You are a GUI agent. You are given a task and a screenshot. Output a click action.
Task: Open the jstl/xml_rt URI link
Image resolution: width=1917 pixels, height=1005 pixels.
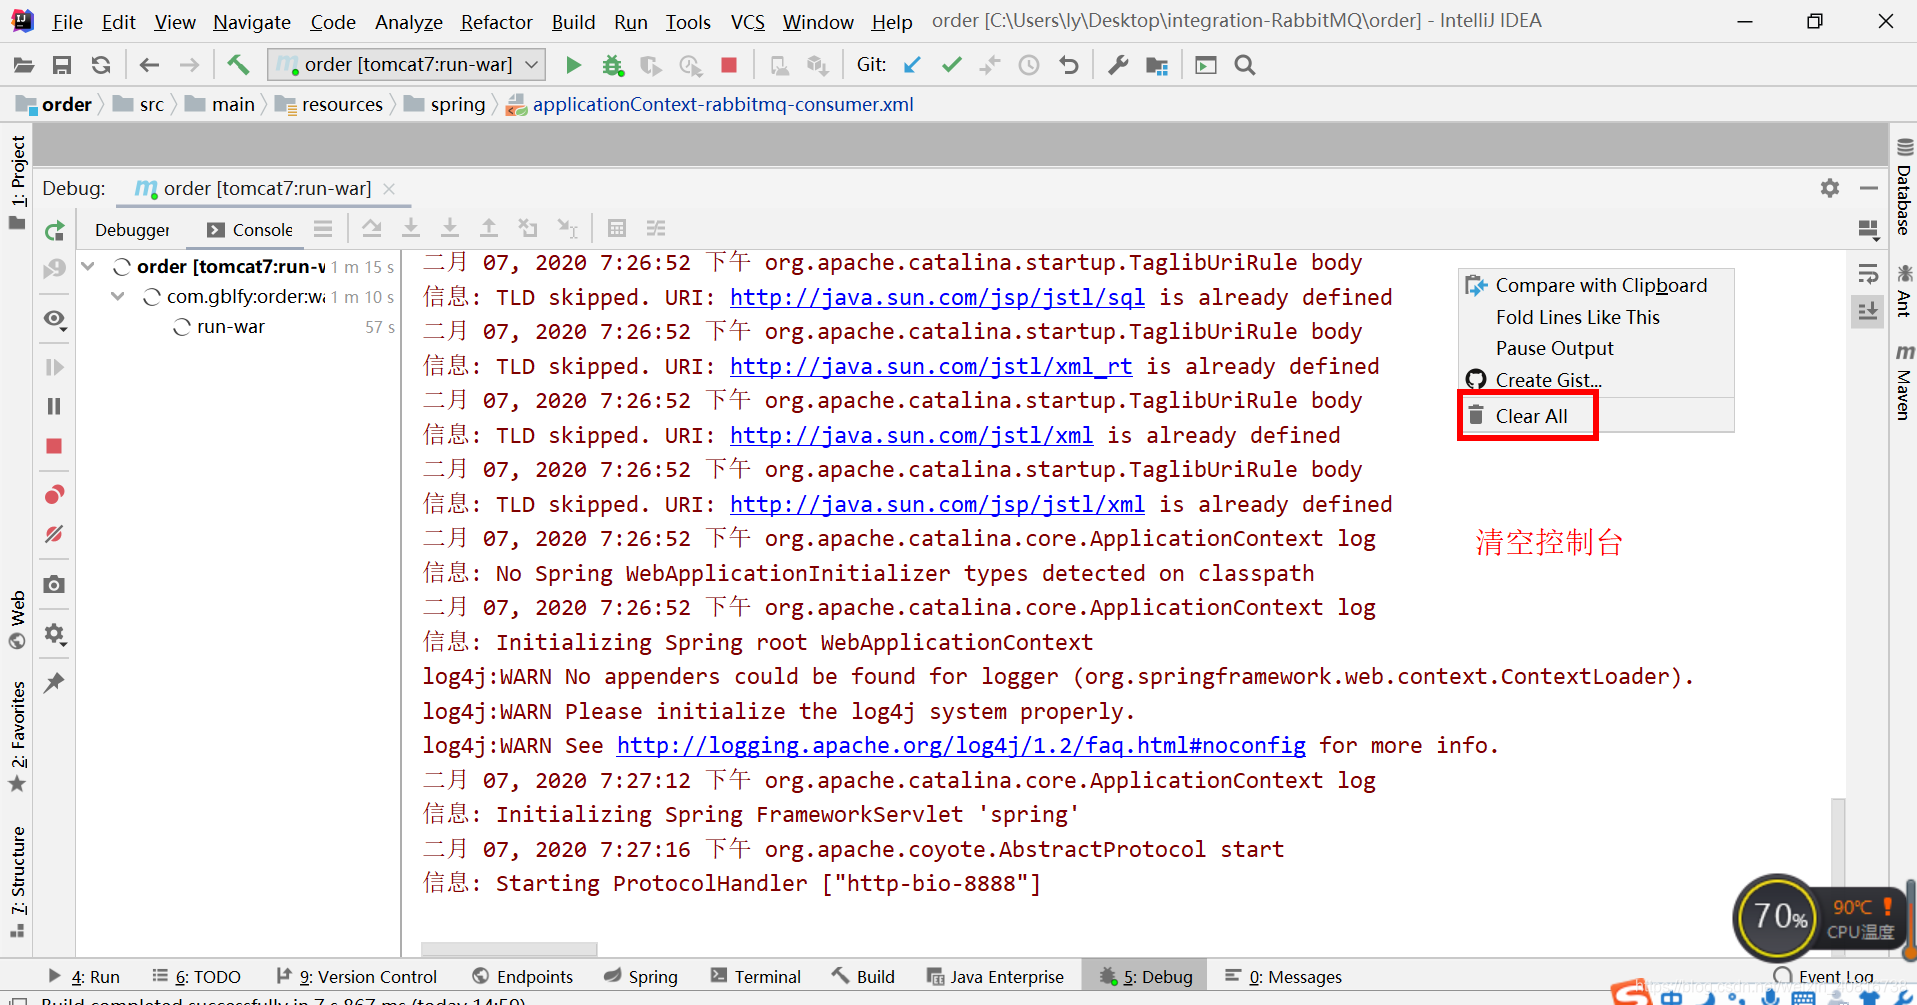931,366
